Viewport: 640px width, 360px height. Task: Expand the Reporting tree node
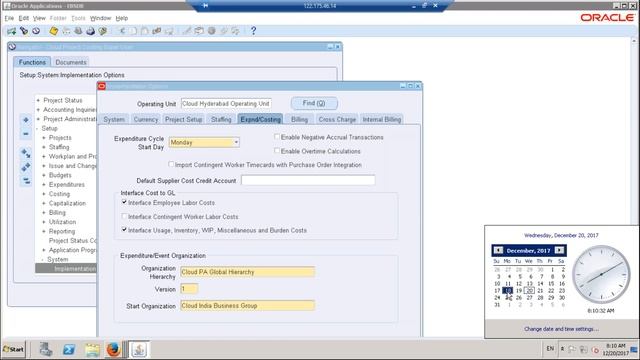[x=44, y=231]
